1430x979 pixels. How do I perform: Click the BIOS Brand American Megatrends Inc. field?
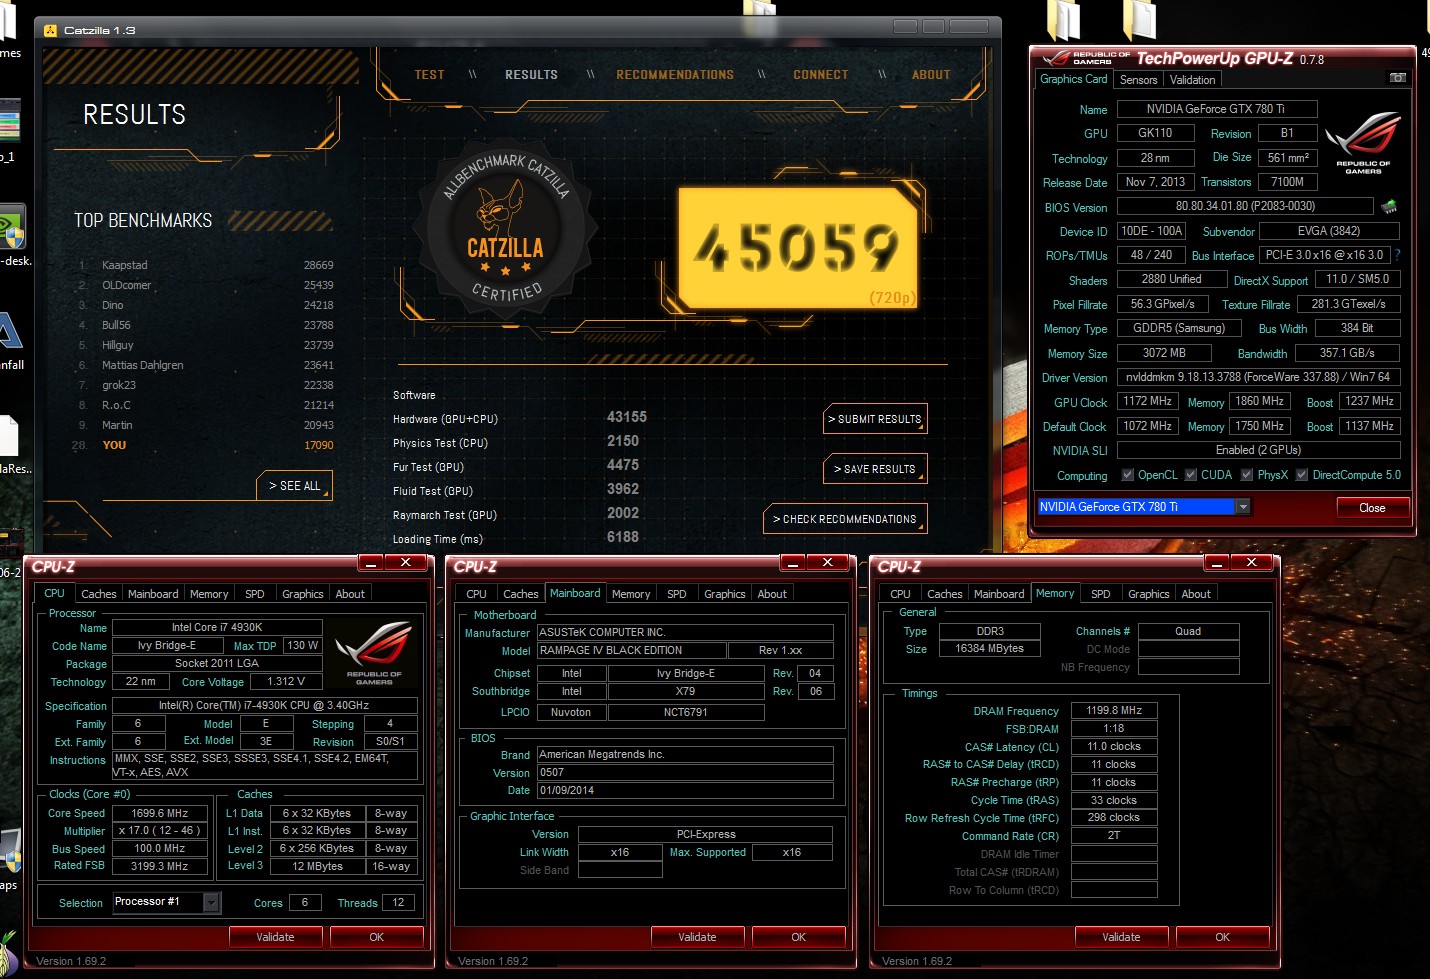coord(685,754)
